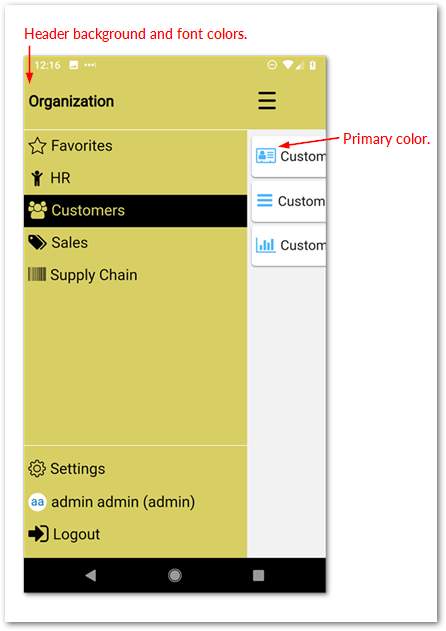Open the customer list tile with lines icon
This screenshot has width=446, height=631.
click(289, 201)
